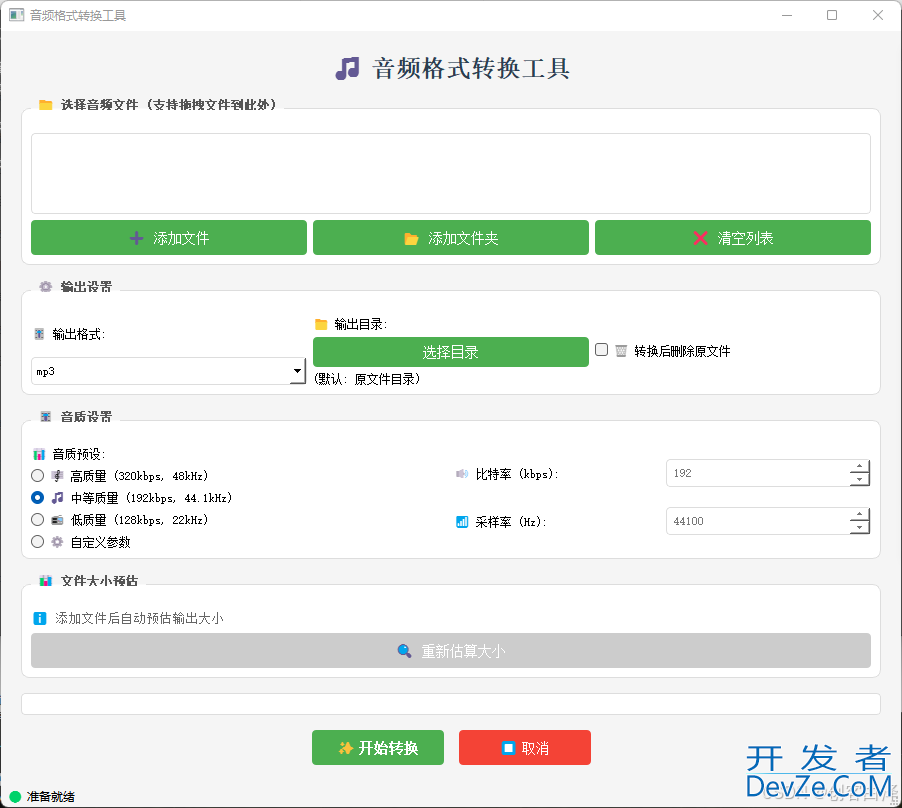Click the music note icon beside 中等质量

[58, 497]
